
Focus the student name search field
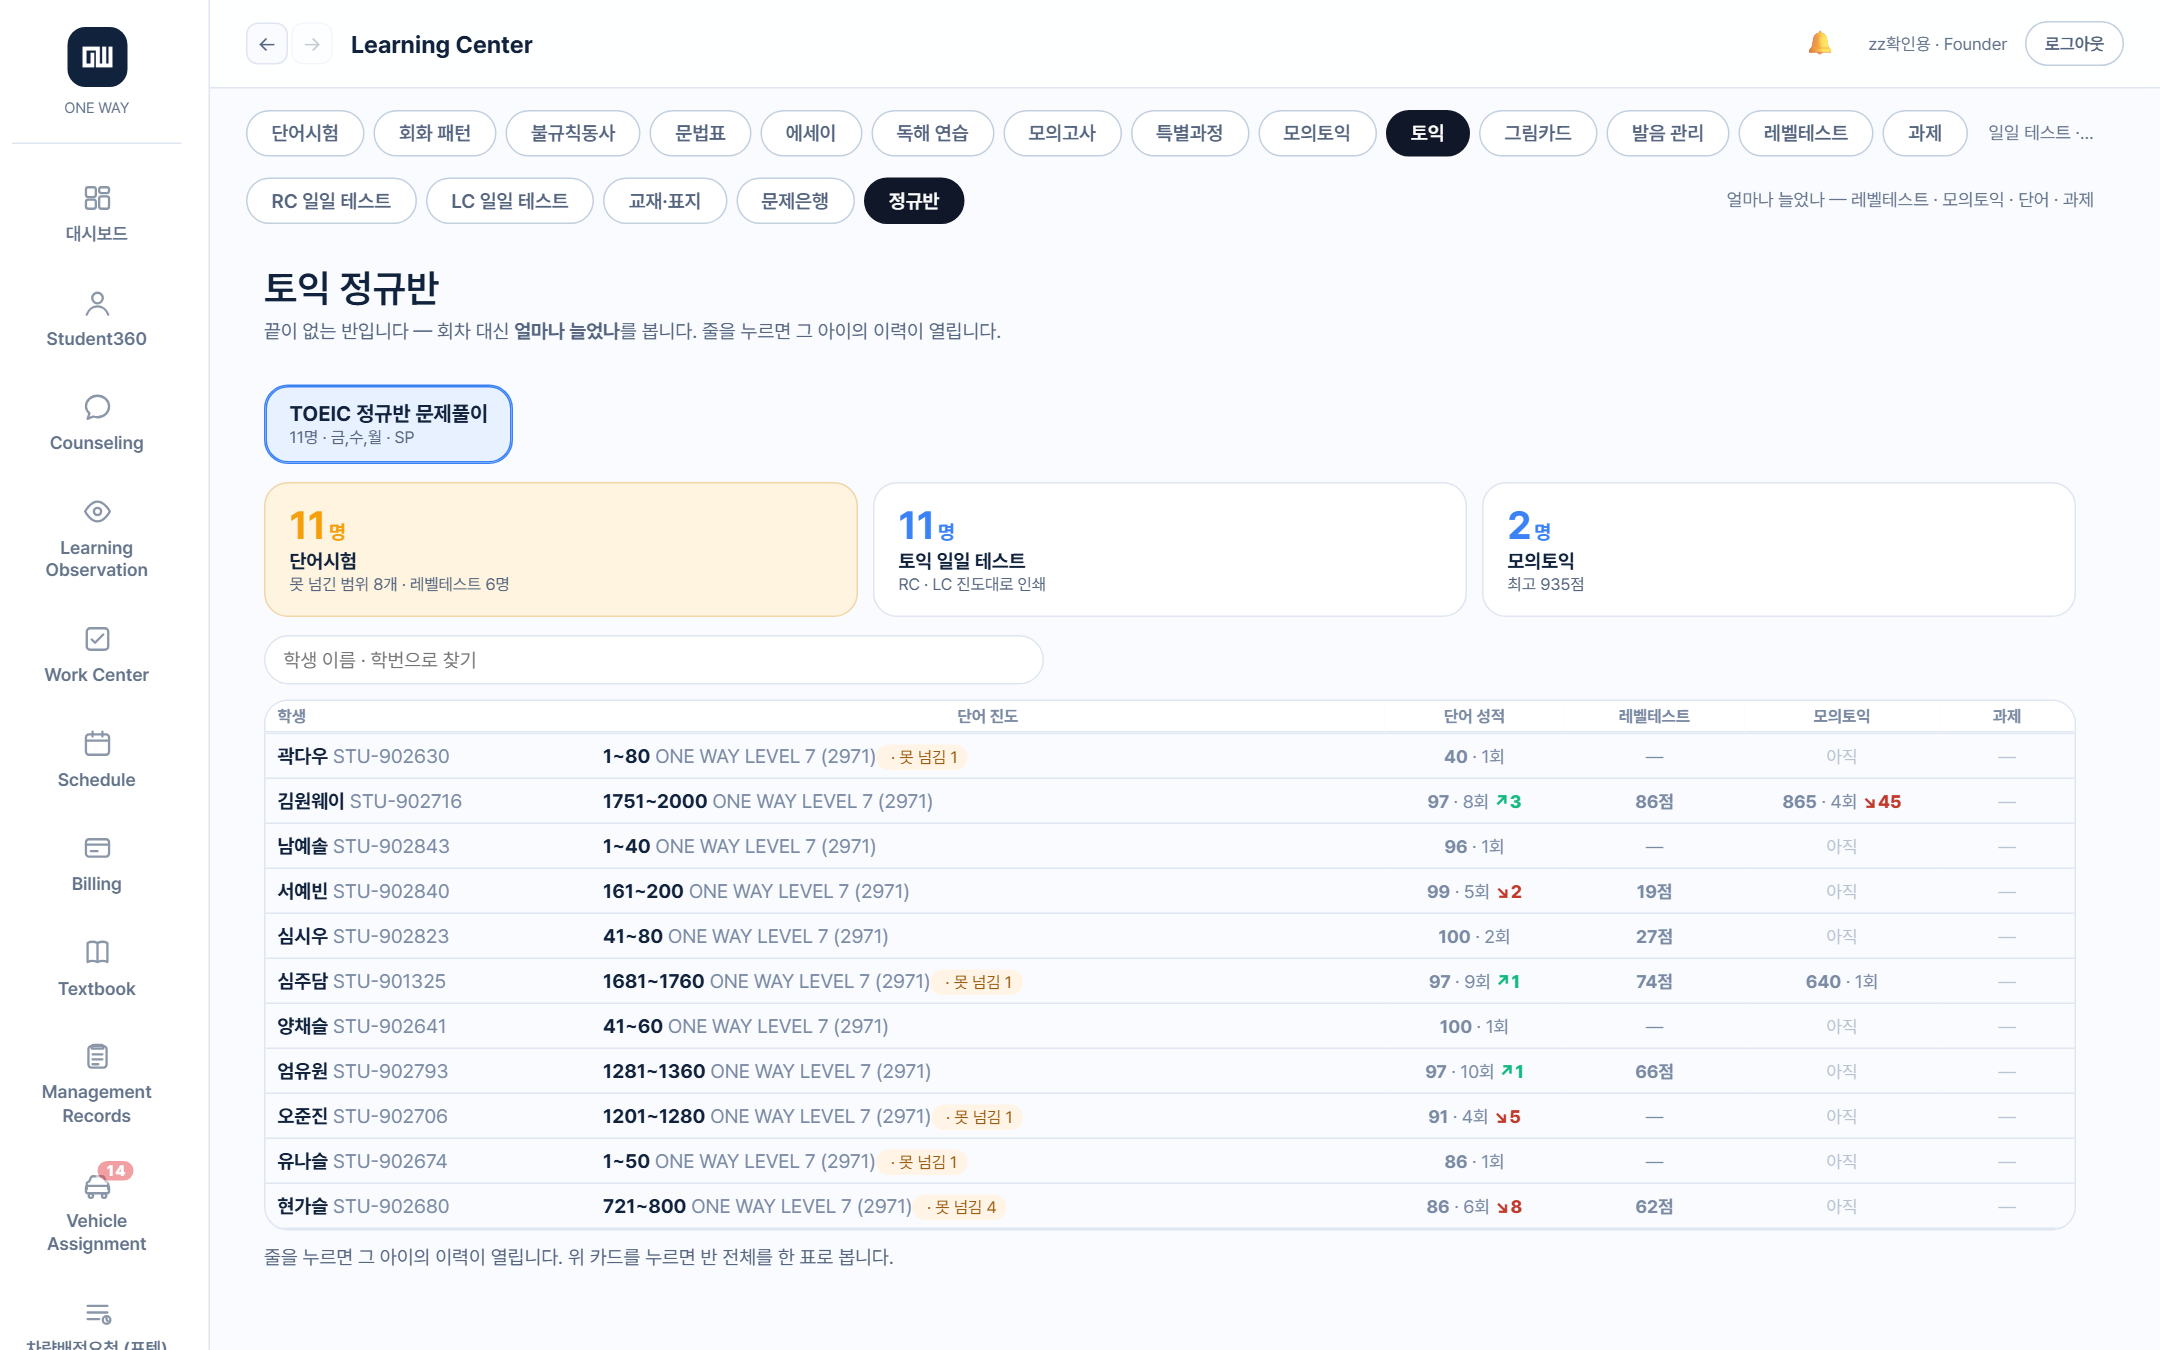pyautogui.click(x=654, y=660)
